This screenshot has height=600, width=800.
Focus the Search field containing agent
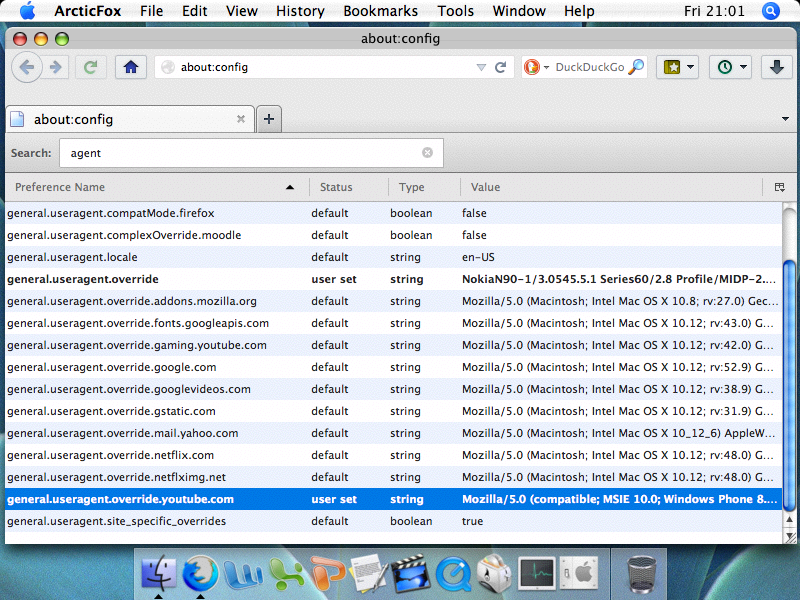pos(251,153)
